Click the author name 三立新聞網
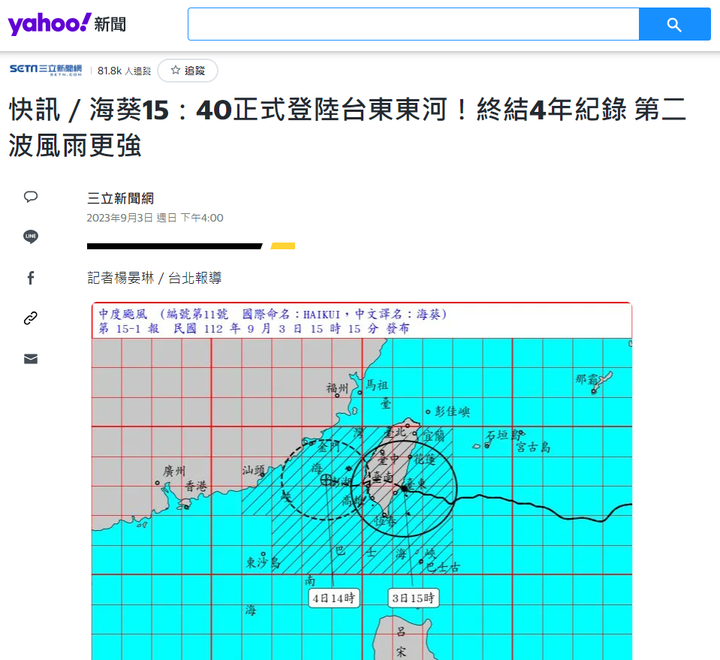 click(120, 198)
